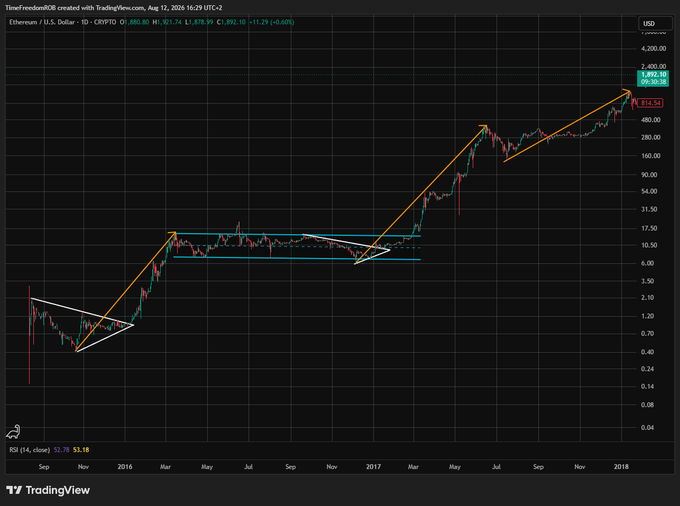This screenshot has width=680, height=506.
Task: Select the Ethereum / U.S. Dollar symbol title
Action: (43, 22)
